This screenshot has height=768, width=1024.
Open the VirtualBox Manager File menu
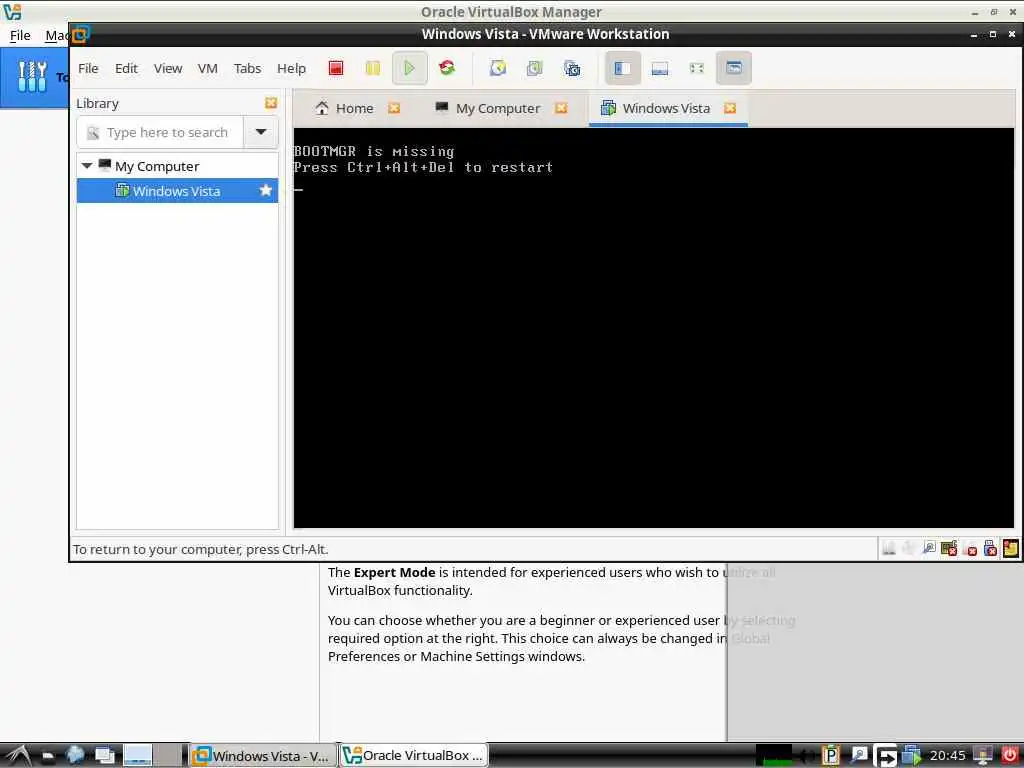tap(20, 35)
